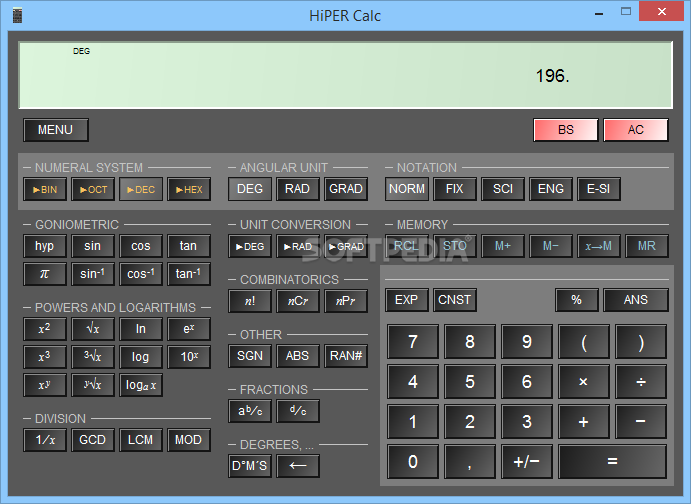Click the x squared key

click(x=45, y=329)
